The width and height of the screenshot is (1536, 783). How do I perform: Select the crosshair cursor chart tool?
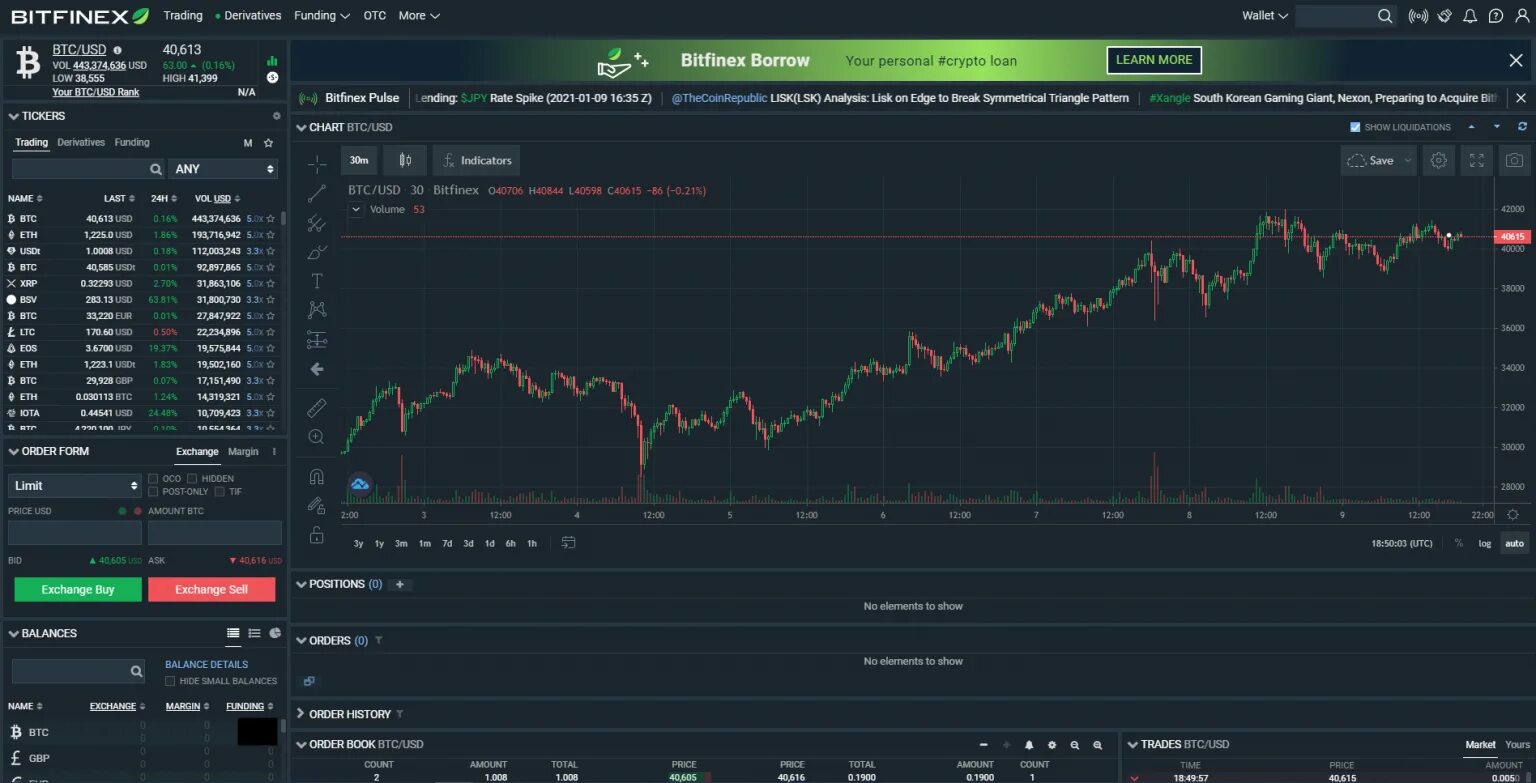coord(317,164)
